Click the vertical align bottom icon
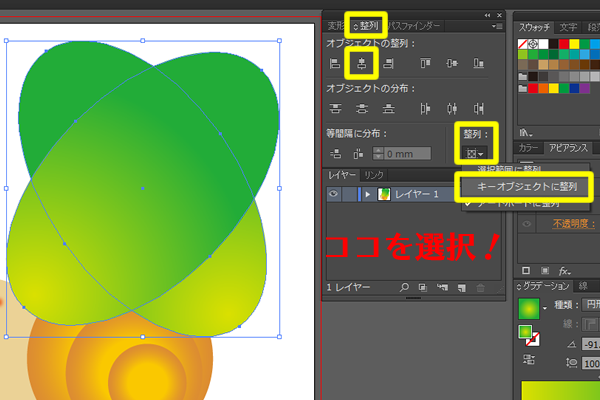 click(x=479, y=64)
